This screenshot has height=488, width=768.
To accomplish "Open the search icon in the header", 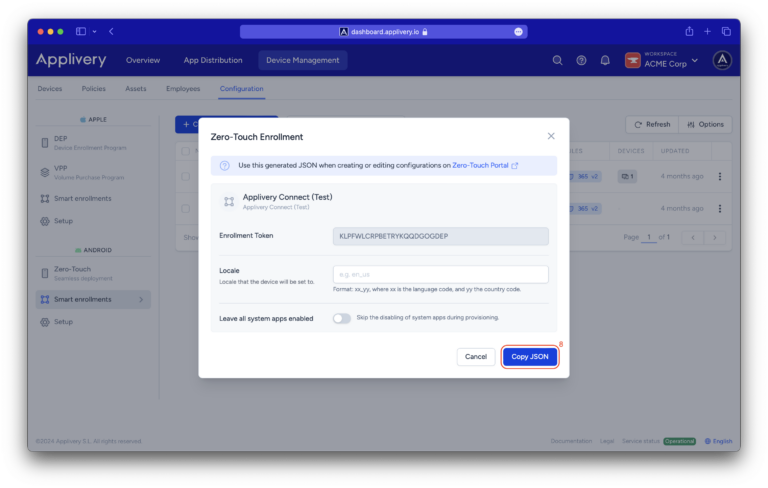I will [x=557, y=60].
